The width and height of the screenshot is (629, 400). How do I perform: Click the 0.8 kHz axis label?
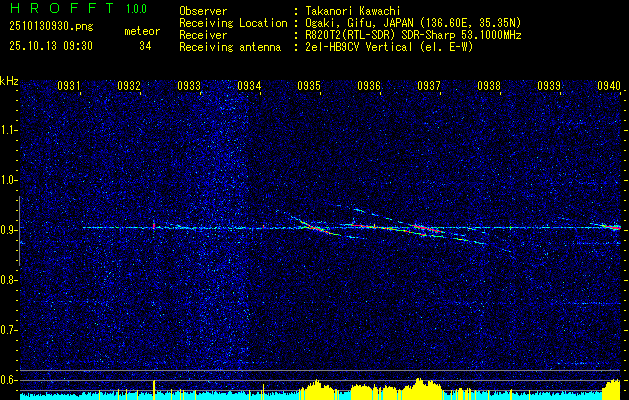[7, 280]
